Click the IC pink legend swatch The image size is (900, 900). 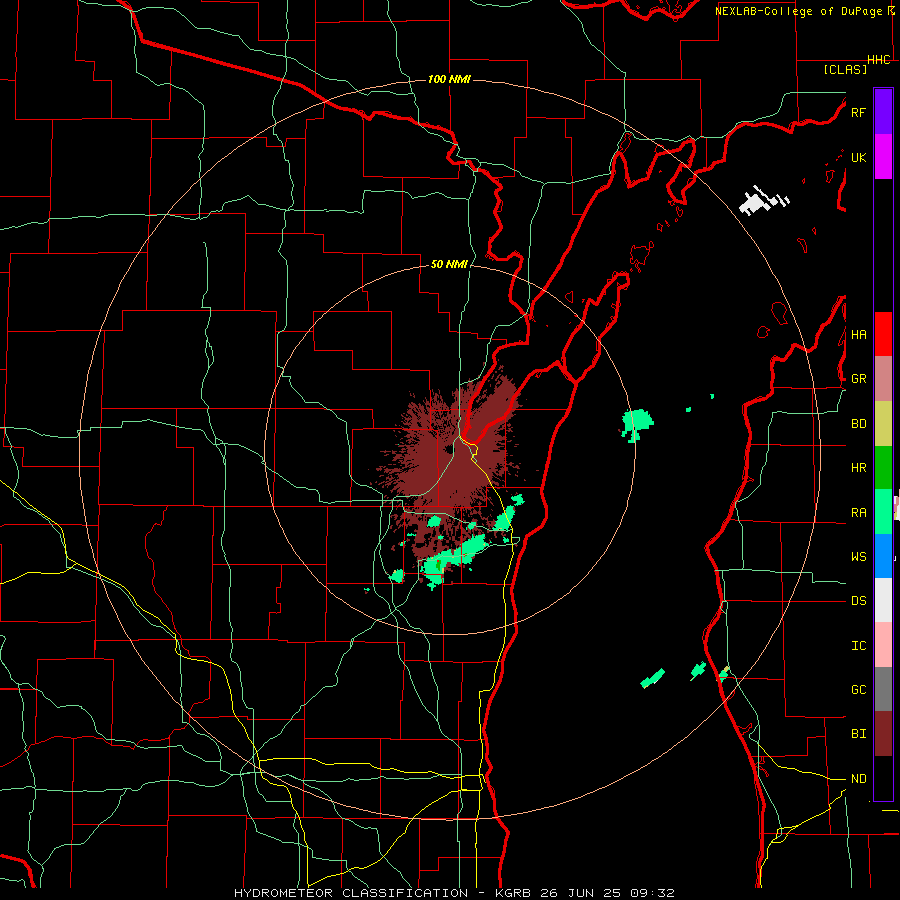[883, 645]
